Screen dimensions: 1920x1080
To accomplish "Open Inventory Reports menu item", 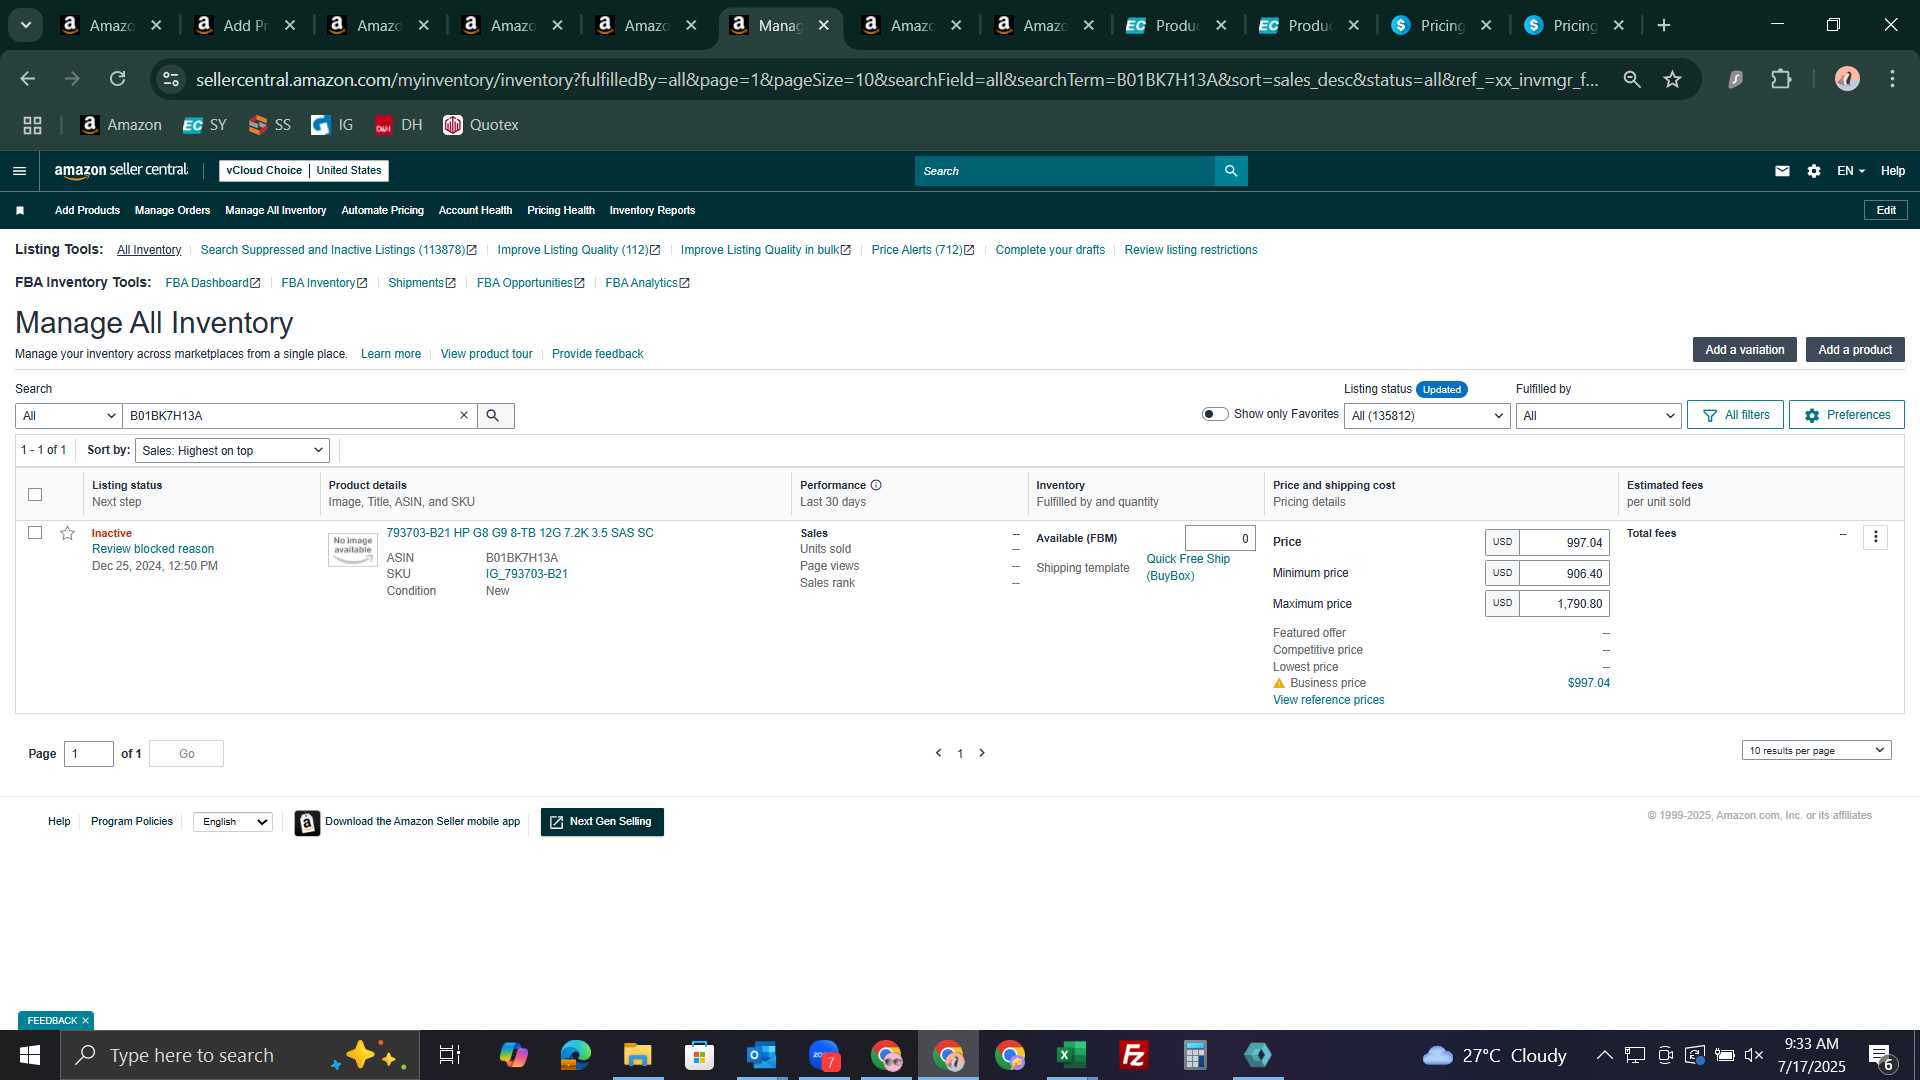I will tap(652, 210).
